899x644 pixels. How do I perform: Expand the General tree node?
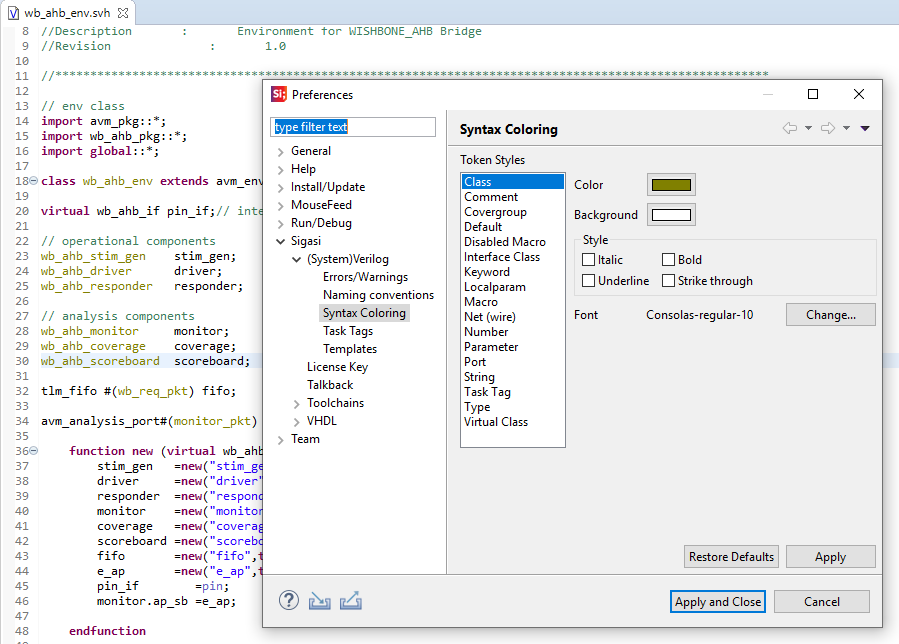(280, 152)
